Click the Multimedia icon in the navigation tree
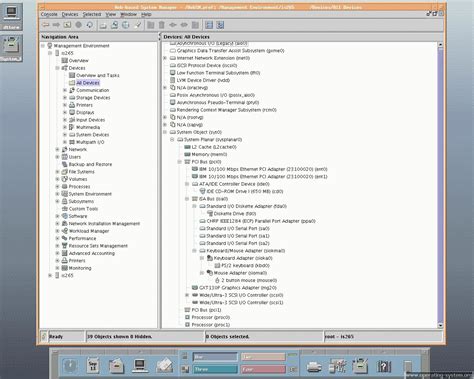 (x=72, y=127)
